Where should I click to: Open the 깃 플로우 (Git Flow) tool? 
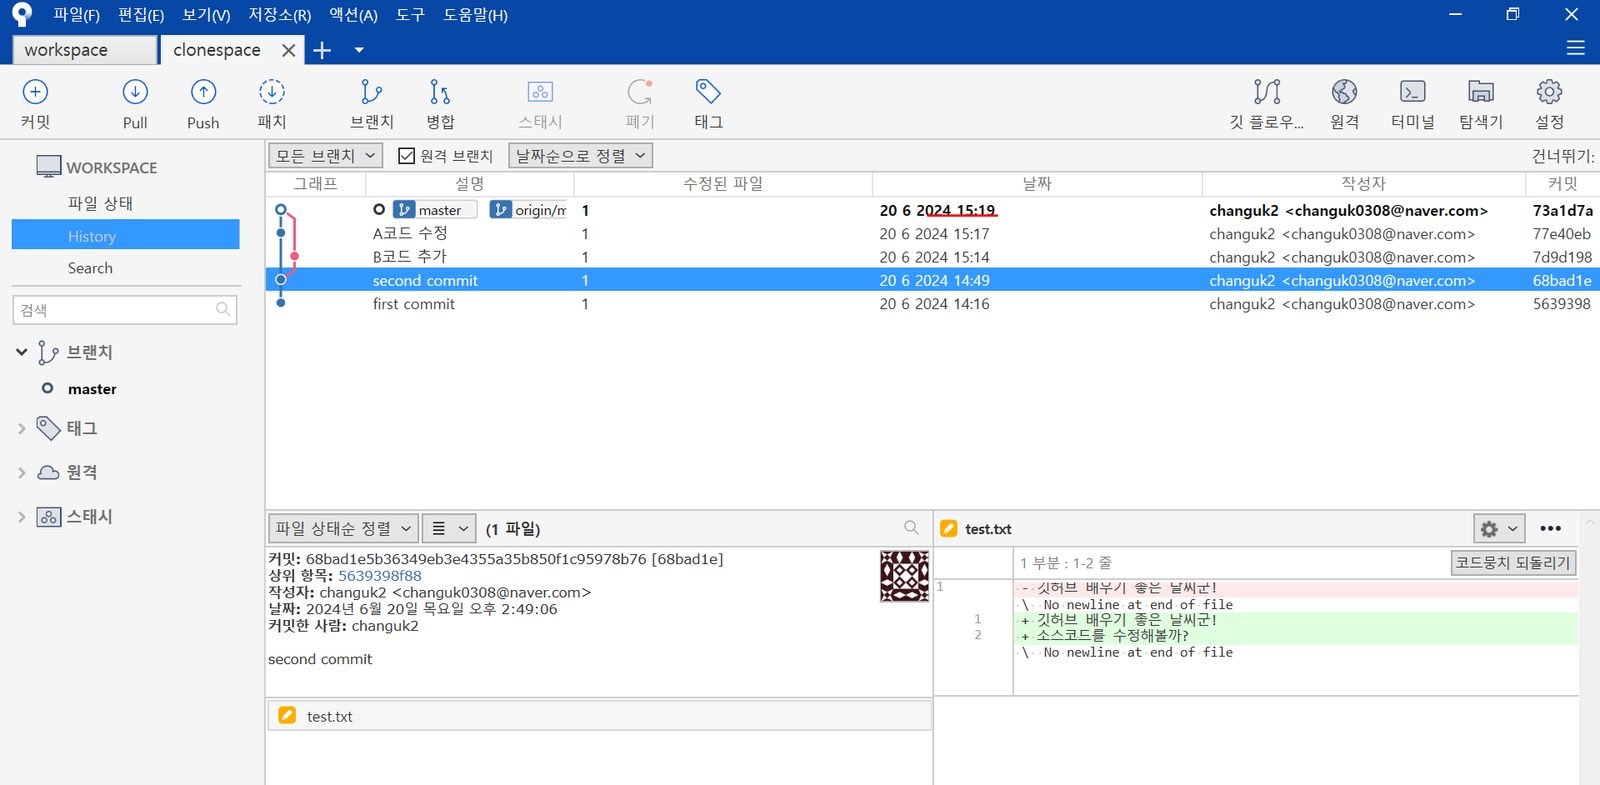pos(1267,92)
